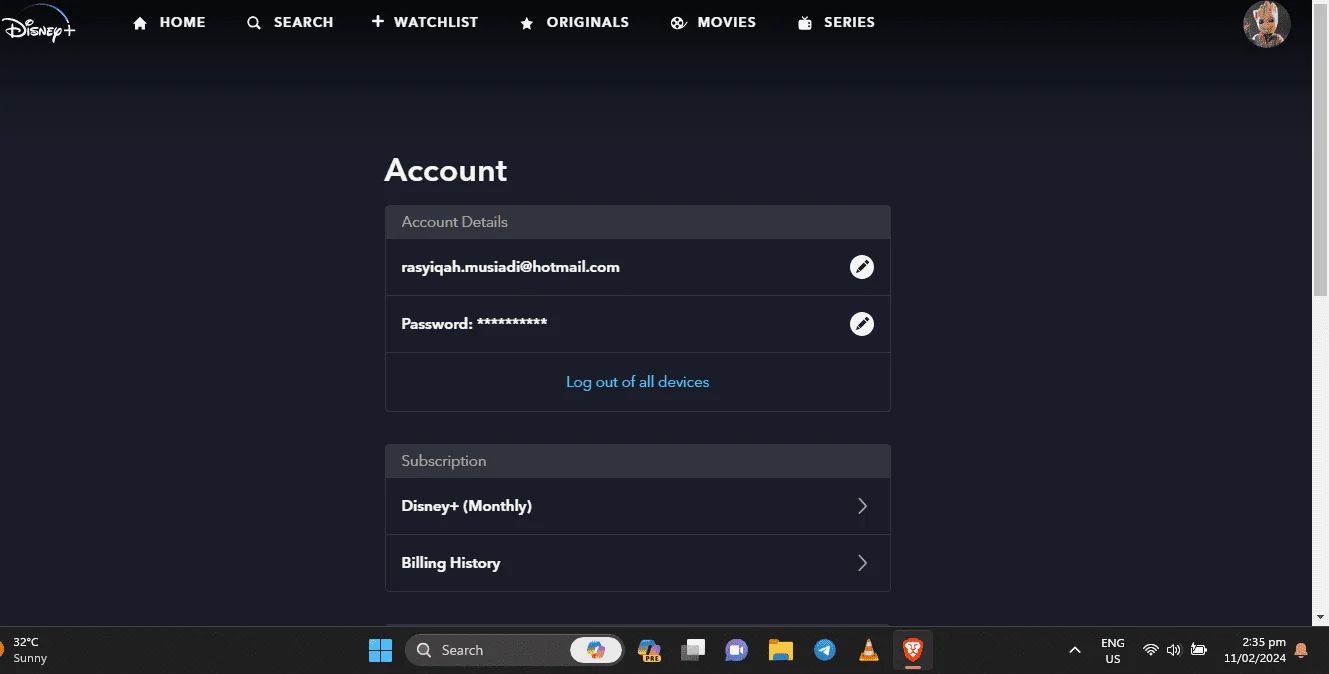1329x674 pixels.
Task: Open the Copilot PRE taskbar app
Action: [649, 650]
